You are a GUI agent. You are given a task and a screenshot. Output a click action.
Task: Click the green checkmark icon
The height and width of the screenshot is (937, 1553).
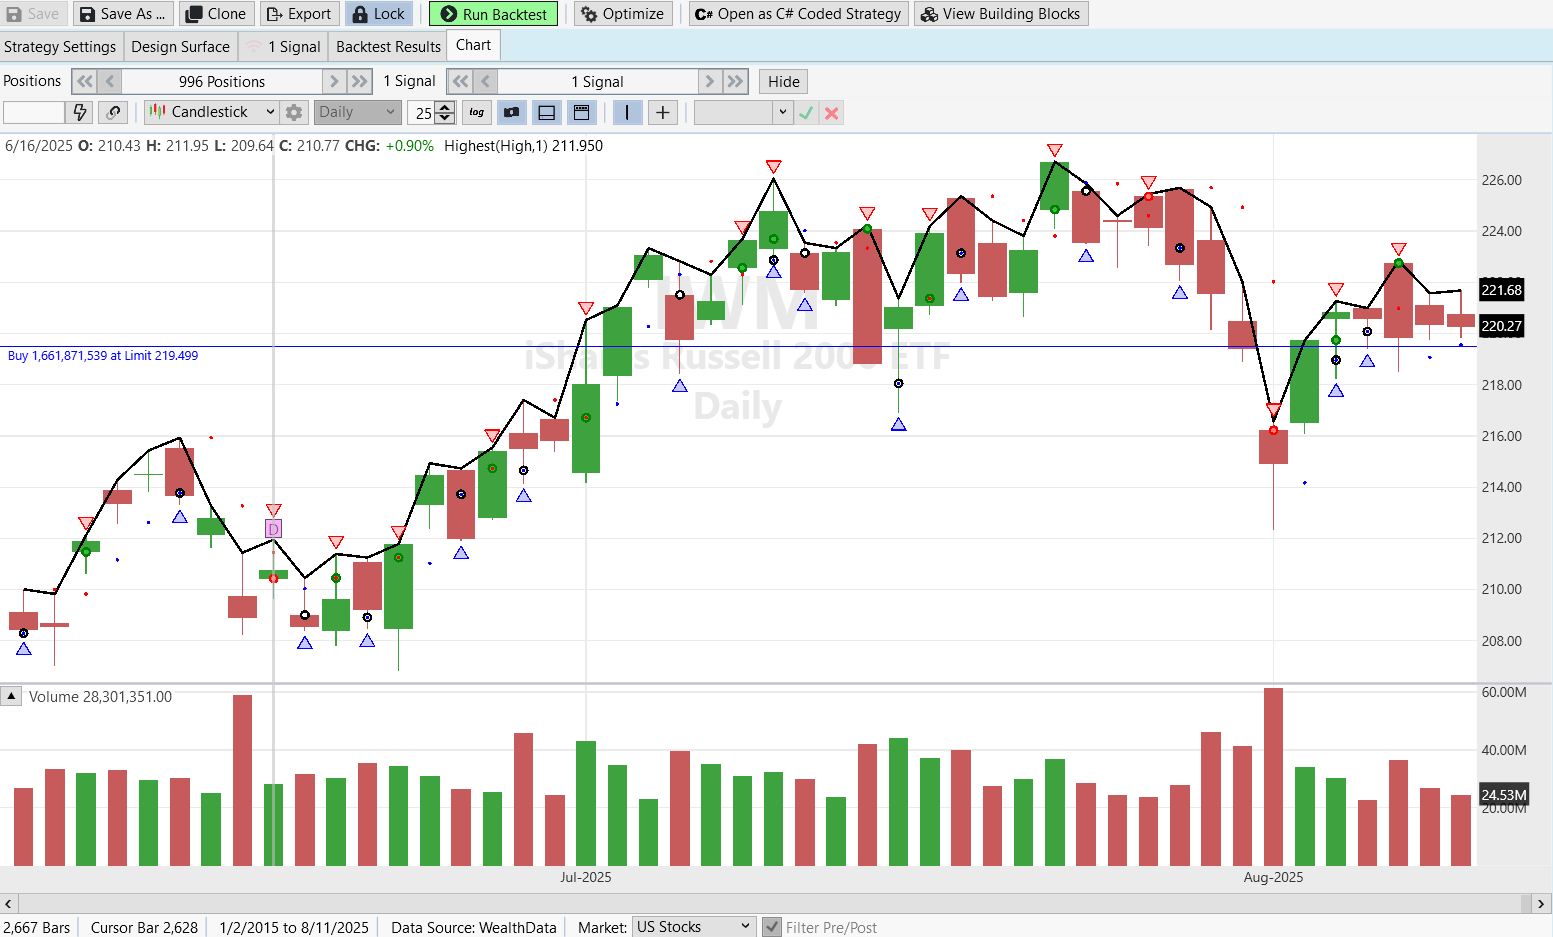pyautogui.click(x=806, y=113)
